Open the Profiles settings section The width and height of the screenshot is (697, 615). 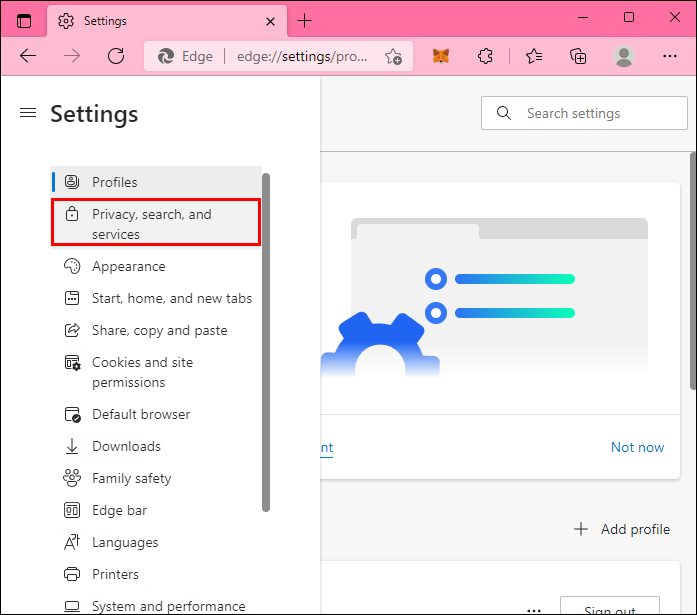coord(156,182)
